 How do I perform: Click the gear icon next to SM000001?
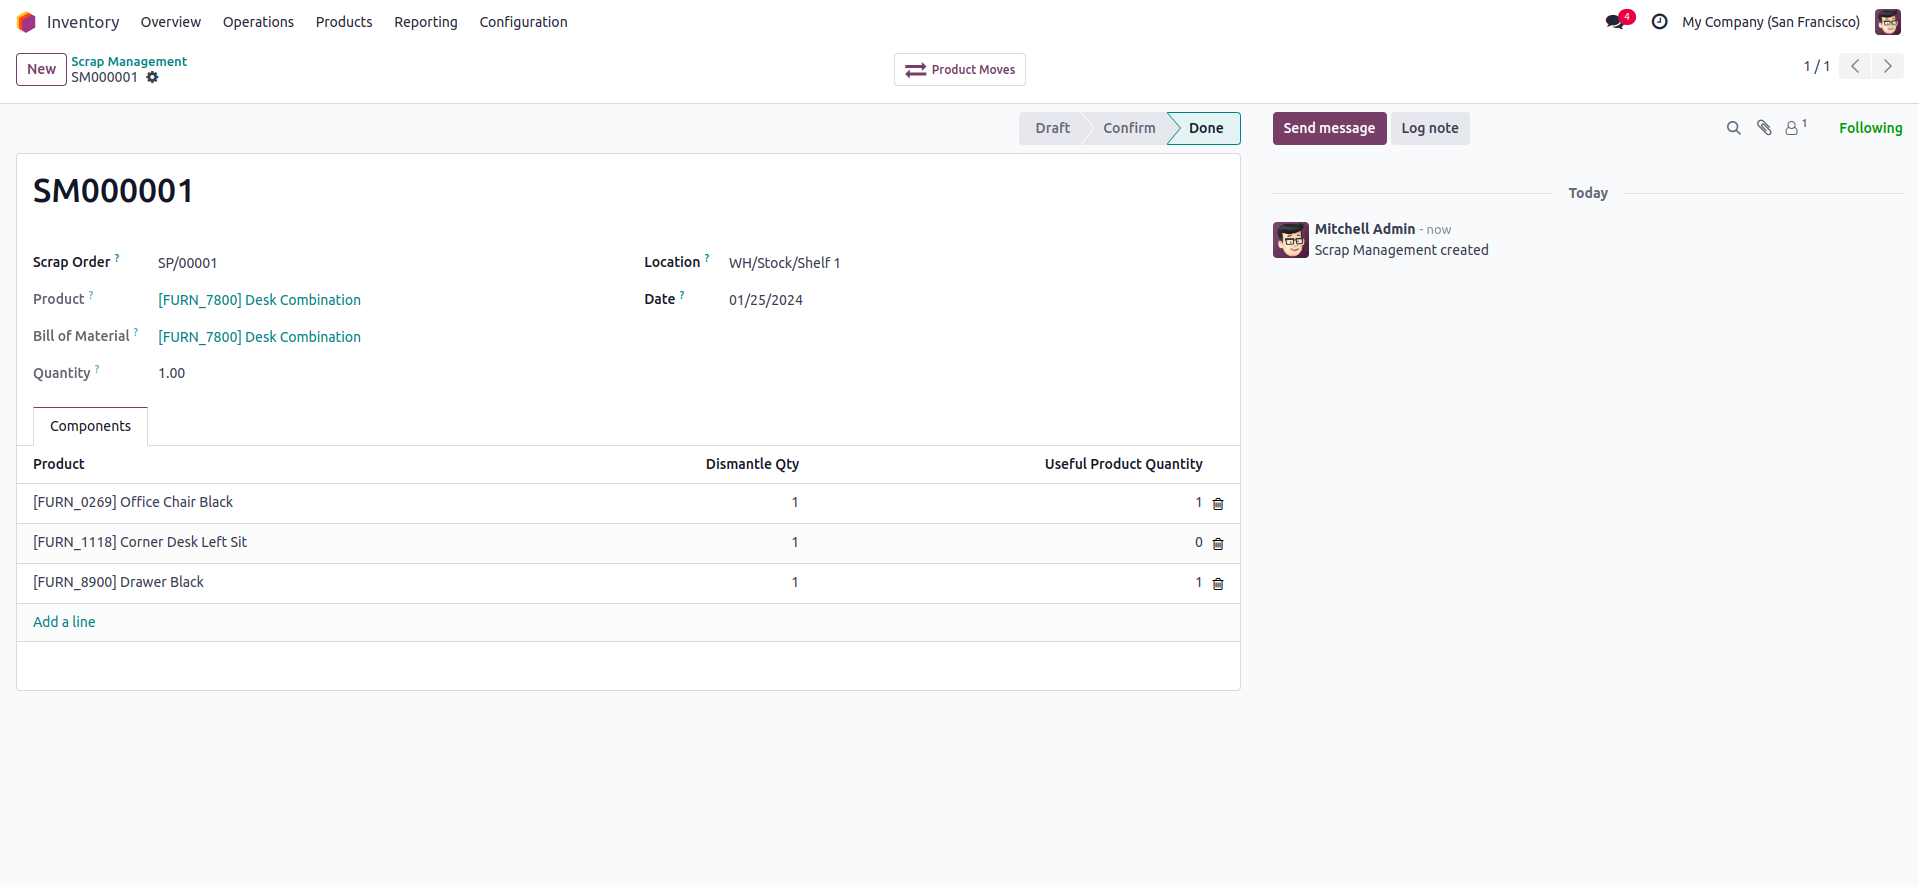pyautogui.click(x=153, y=78)
